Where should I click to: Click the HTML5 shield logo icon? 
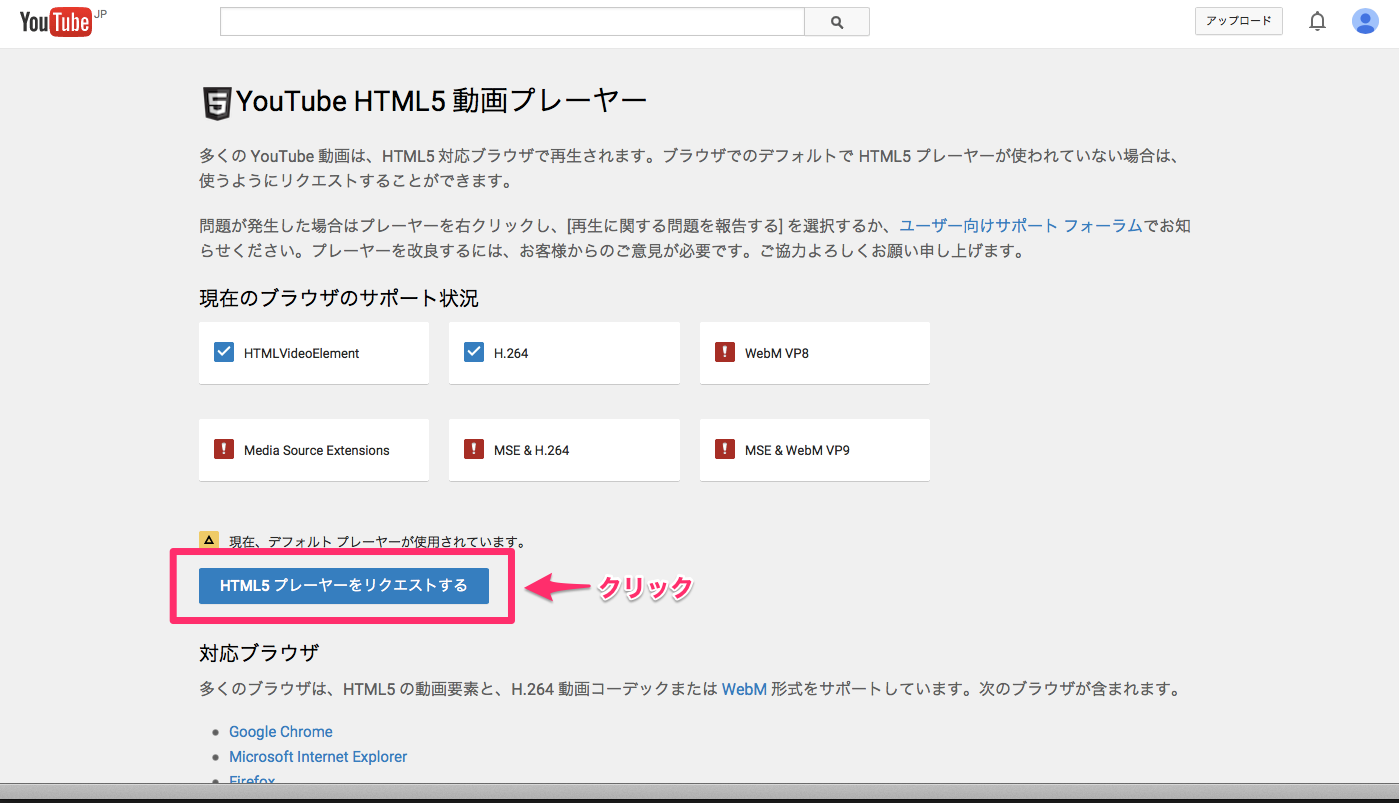point(216,103)
